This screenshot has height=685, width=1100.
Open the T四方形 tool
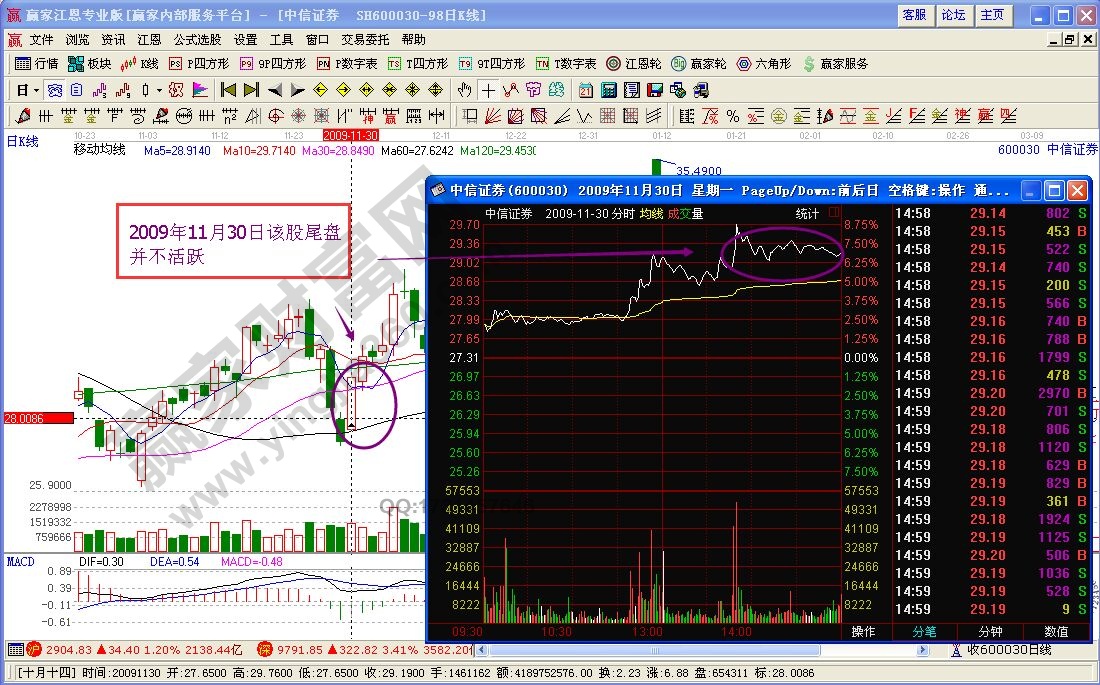[417, 64]
